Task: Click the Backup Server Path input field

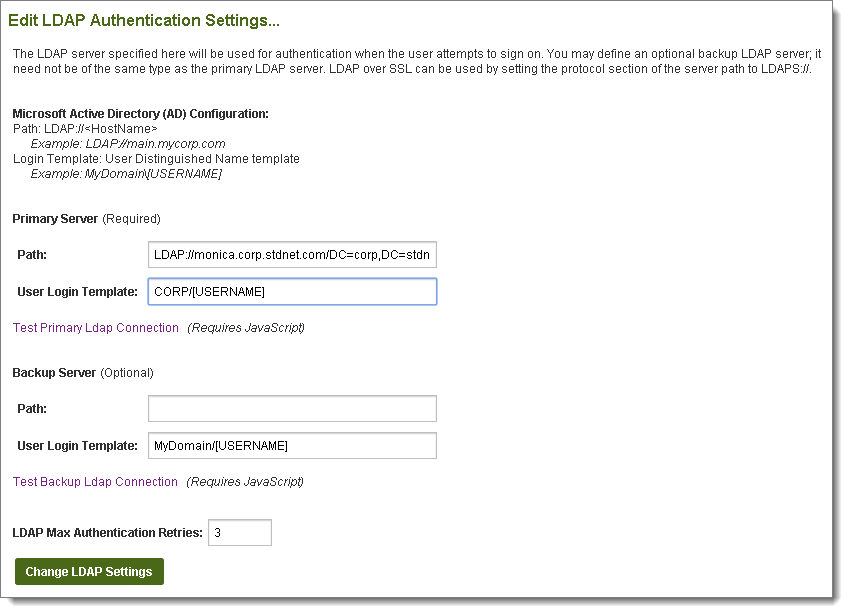Action: 292,408
